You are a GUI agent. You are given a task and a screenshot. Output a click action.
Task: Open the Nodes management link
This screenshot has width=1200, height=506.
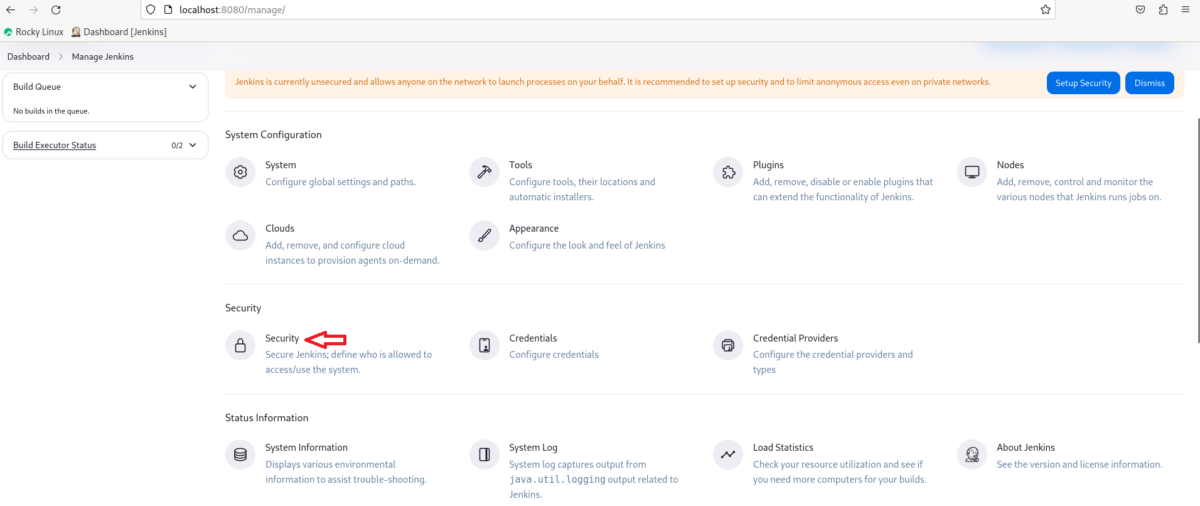click(1010, 165)
